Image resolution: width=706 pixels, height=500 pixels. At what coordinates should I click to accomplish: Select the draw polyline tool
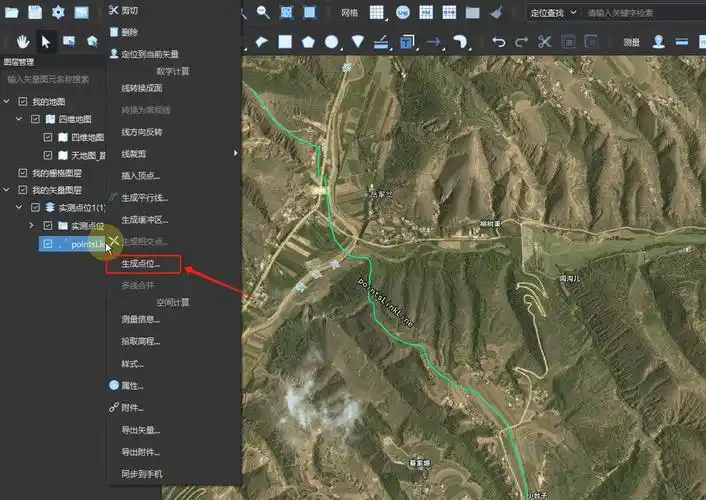point(261,42)
